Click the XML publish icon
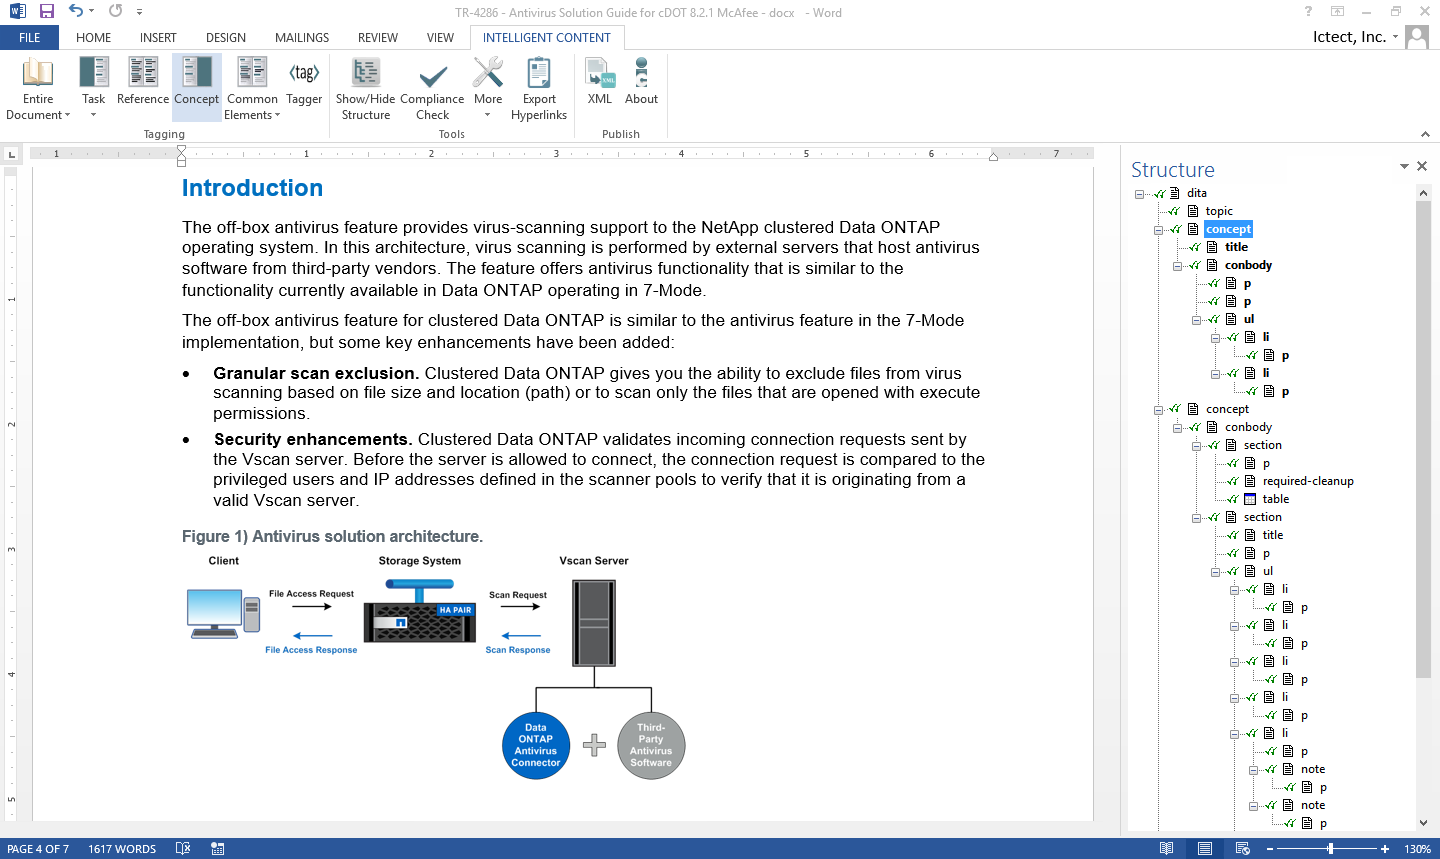The width and height of the screenshot is (1440, 859). pos(600,73)
